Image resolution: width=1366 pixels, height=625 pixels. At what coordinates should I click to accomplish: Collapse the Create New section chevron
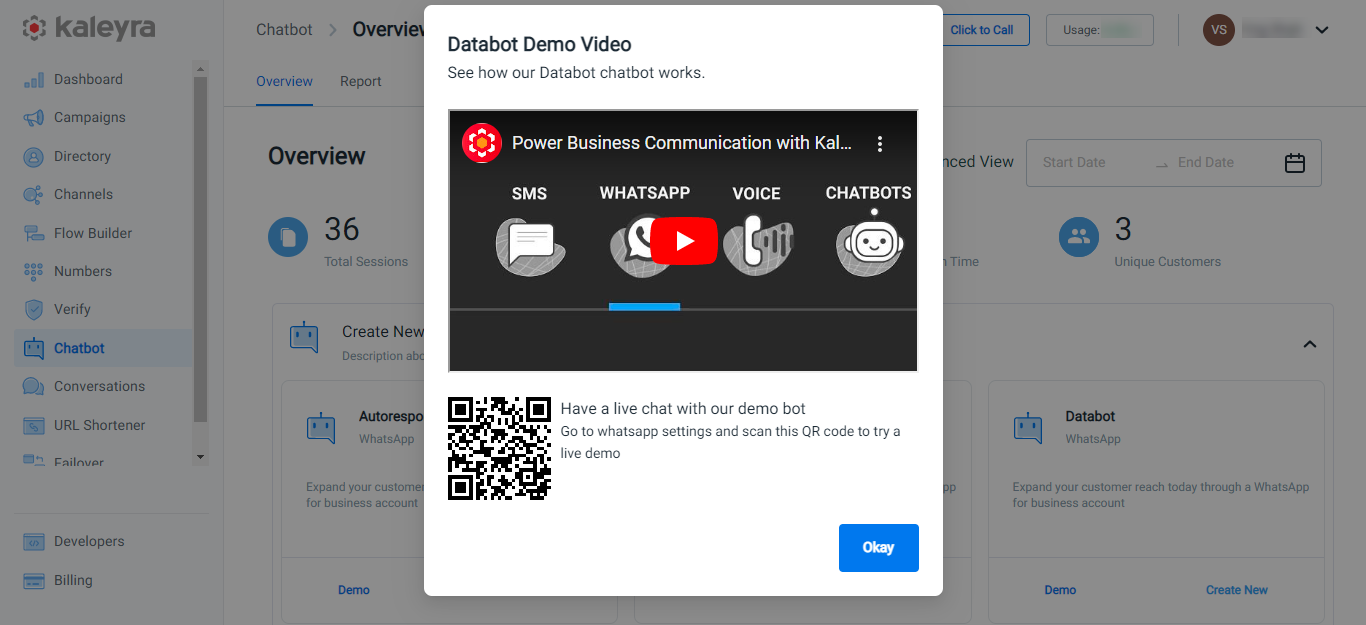click(x=1310, y=344)
